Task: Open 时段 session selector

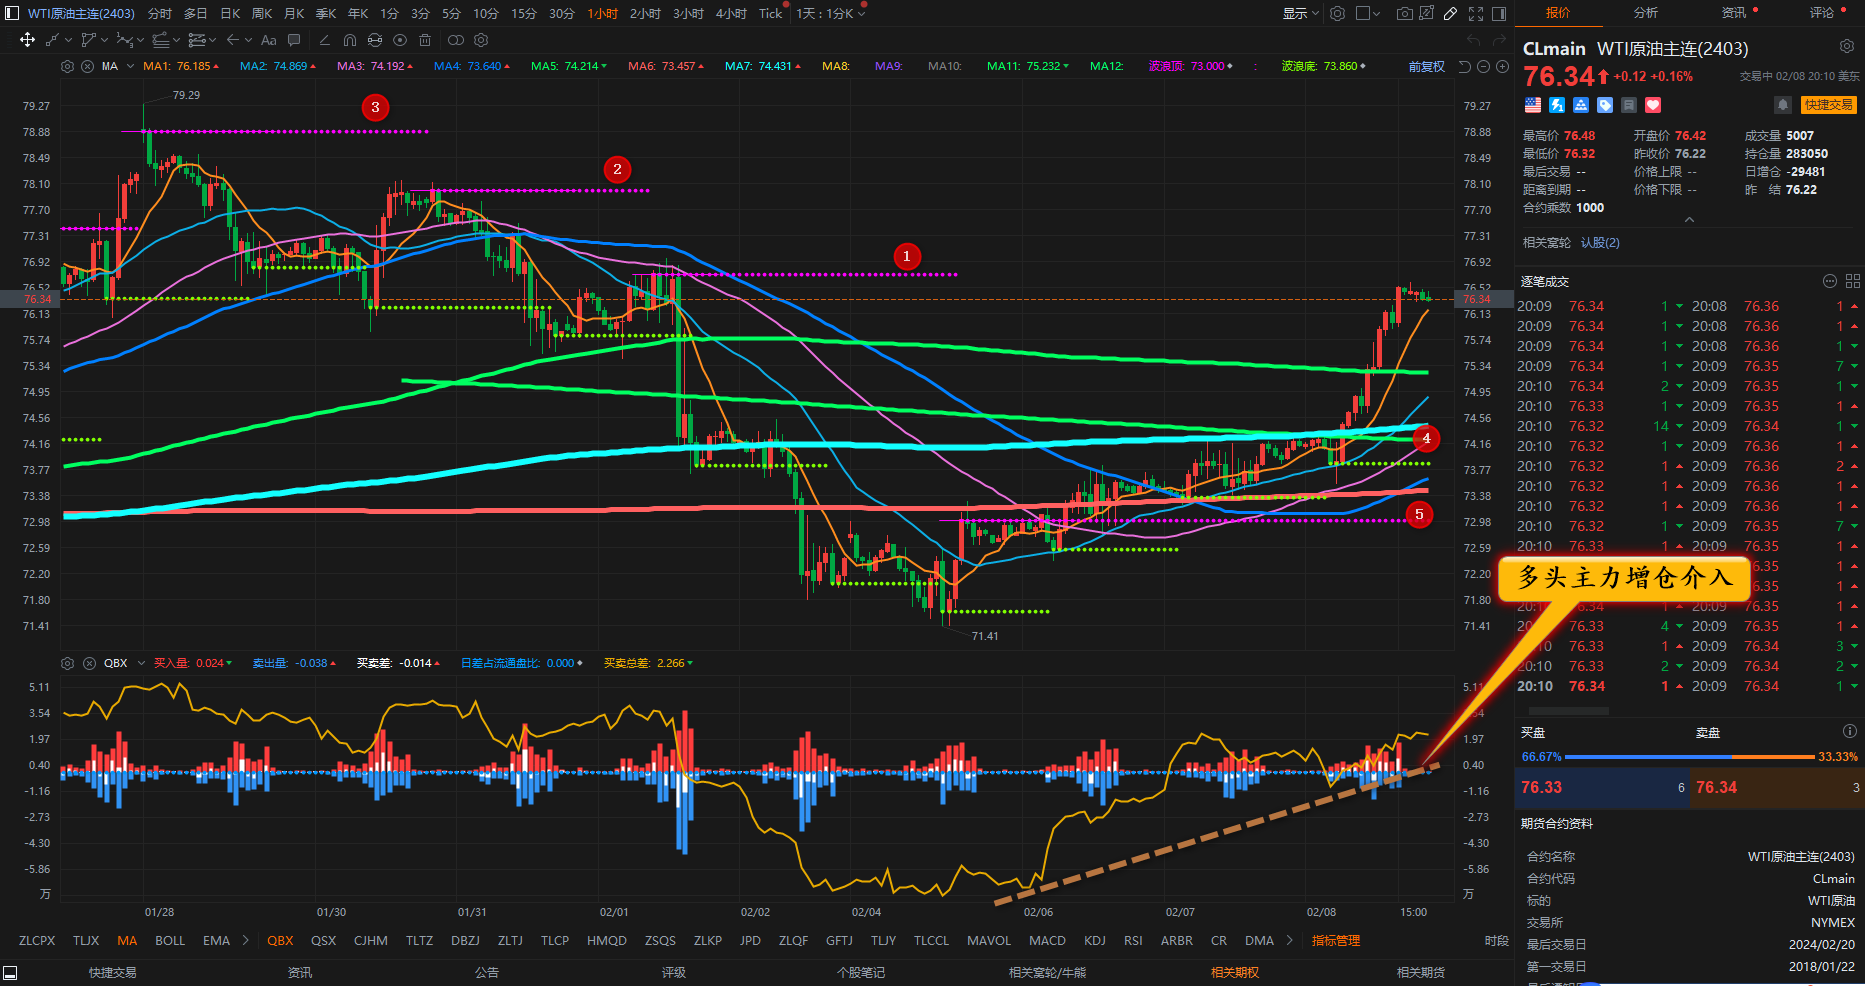Action: pos(1496,940)
